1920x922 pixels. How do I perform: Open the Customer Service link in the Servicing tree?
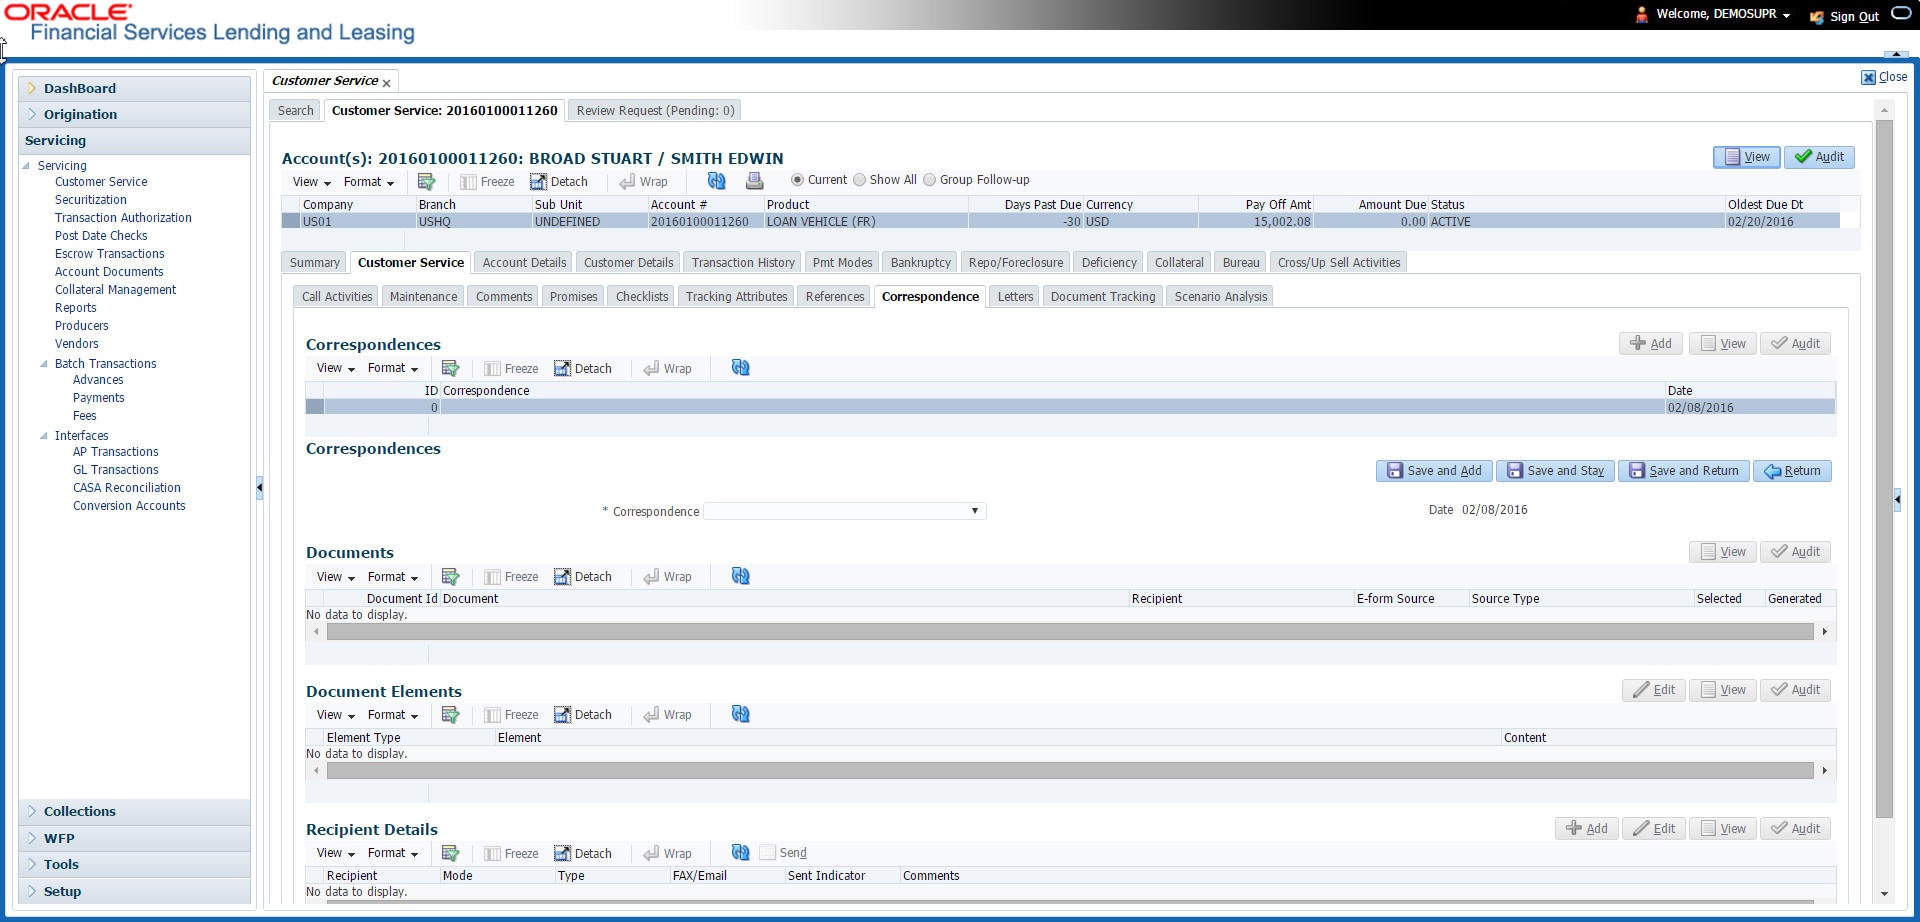click(x=101, y=182)
